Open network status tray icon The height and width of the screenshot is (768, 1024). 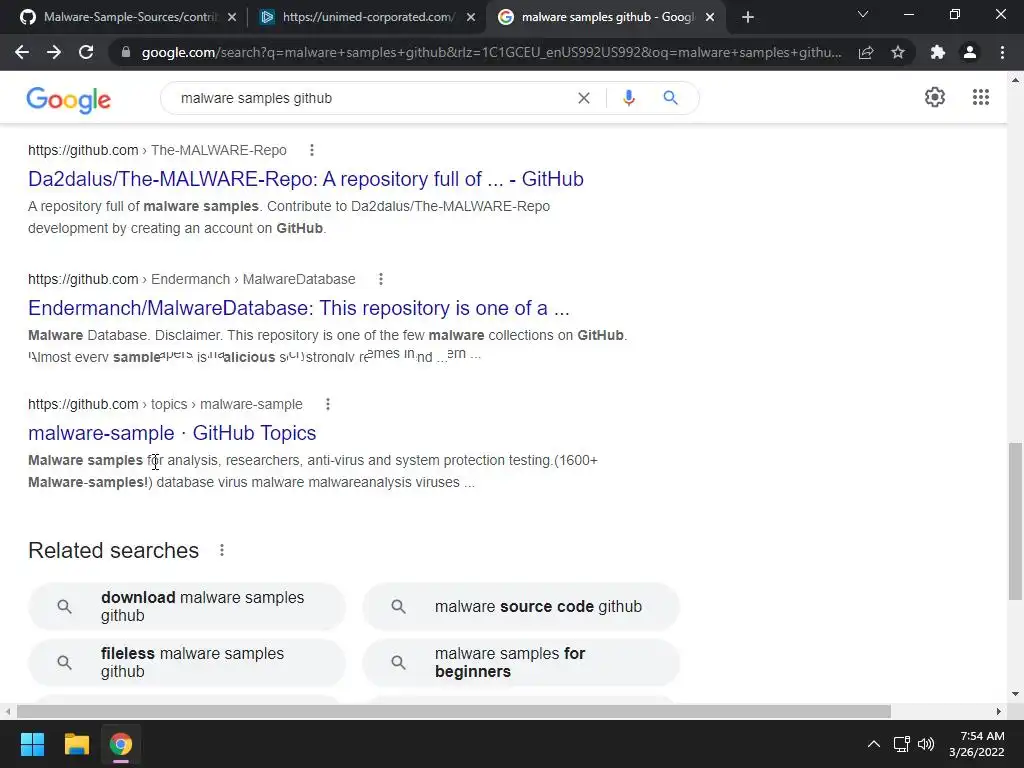pyautogui.click(x=902, y=744)
